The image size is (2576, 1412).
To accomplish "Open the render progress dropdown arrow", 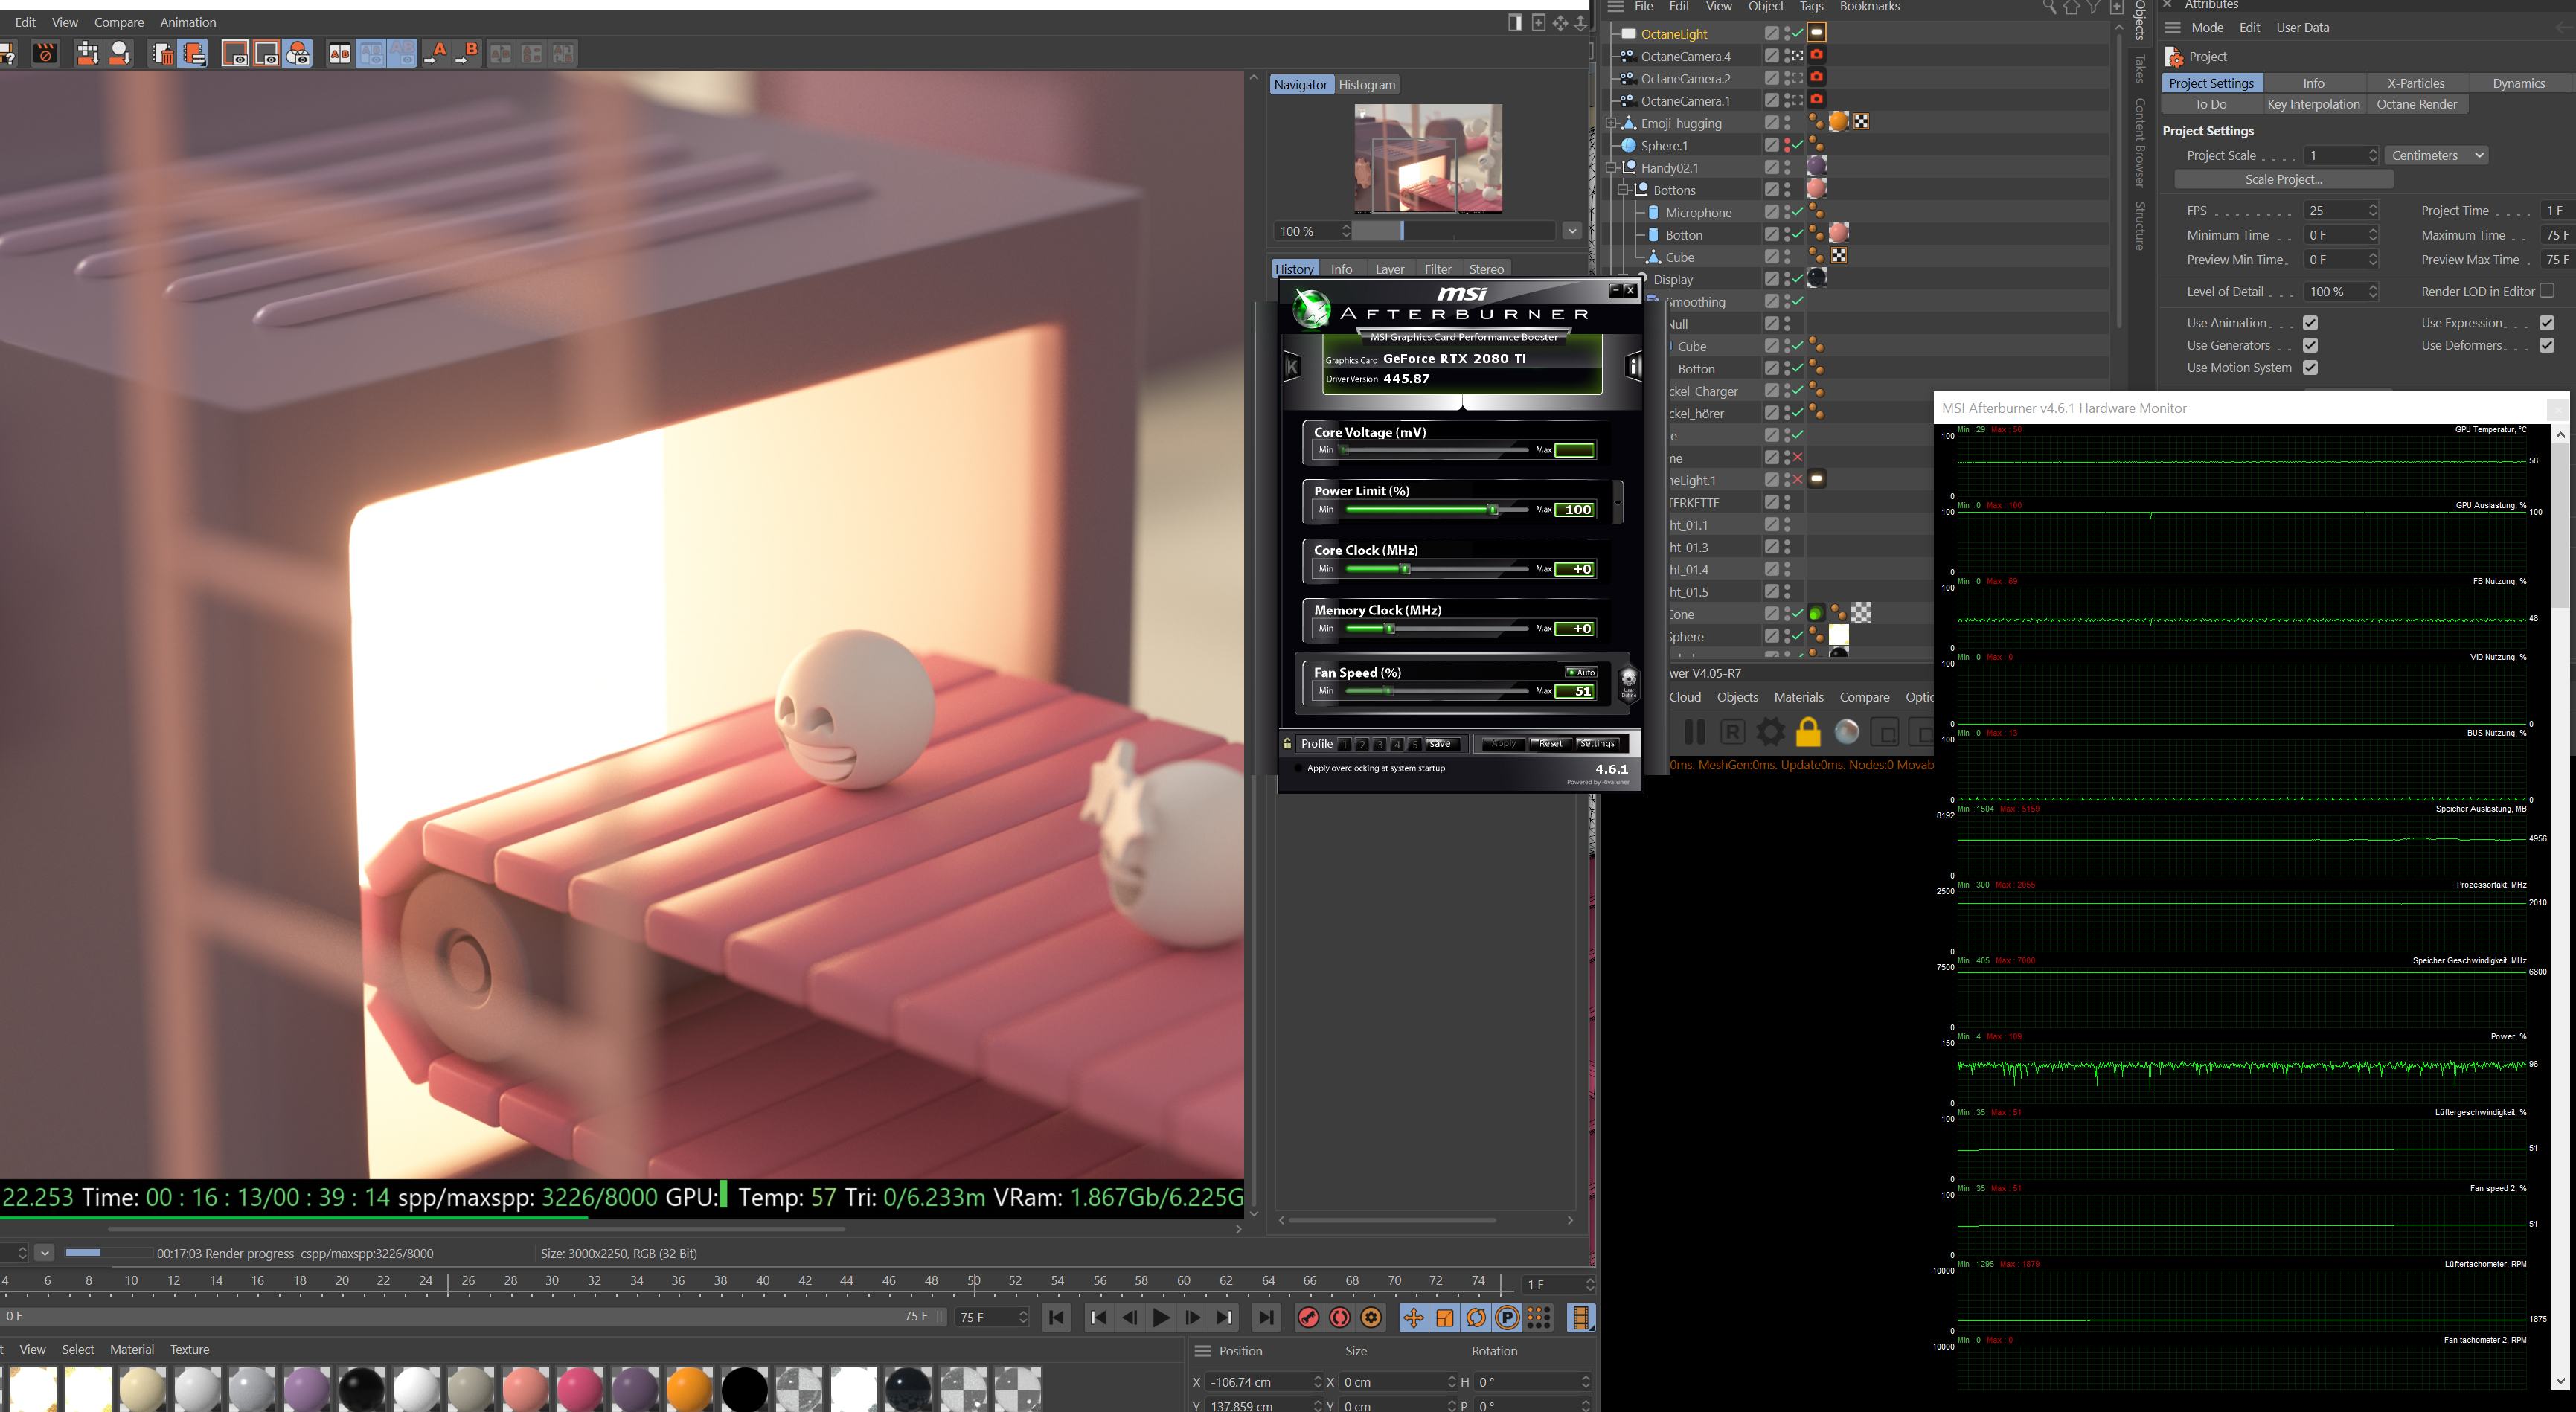I will coord(44,1253).
